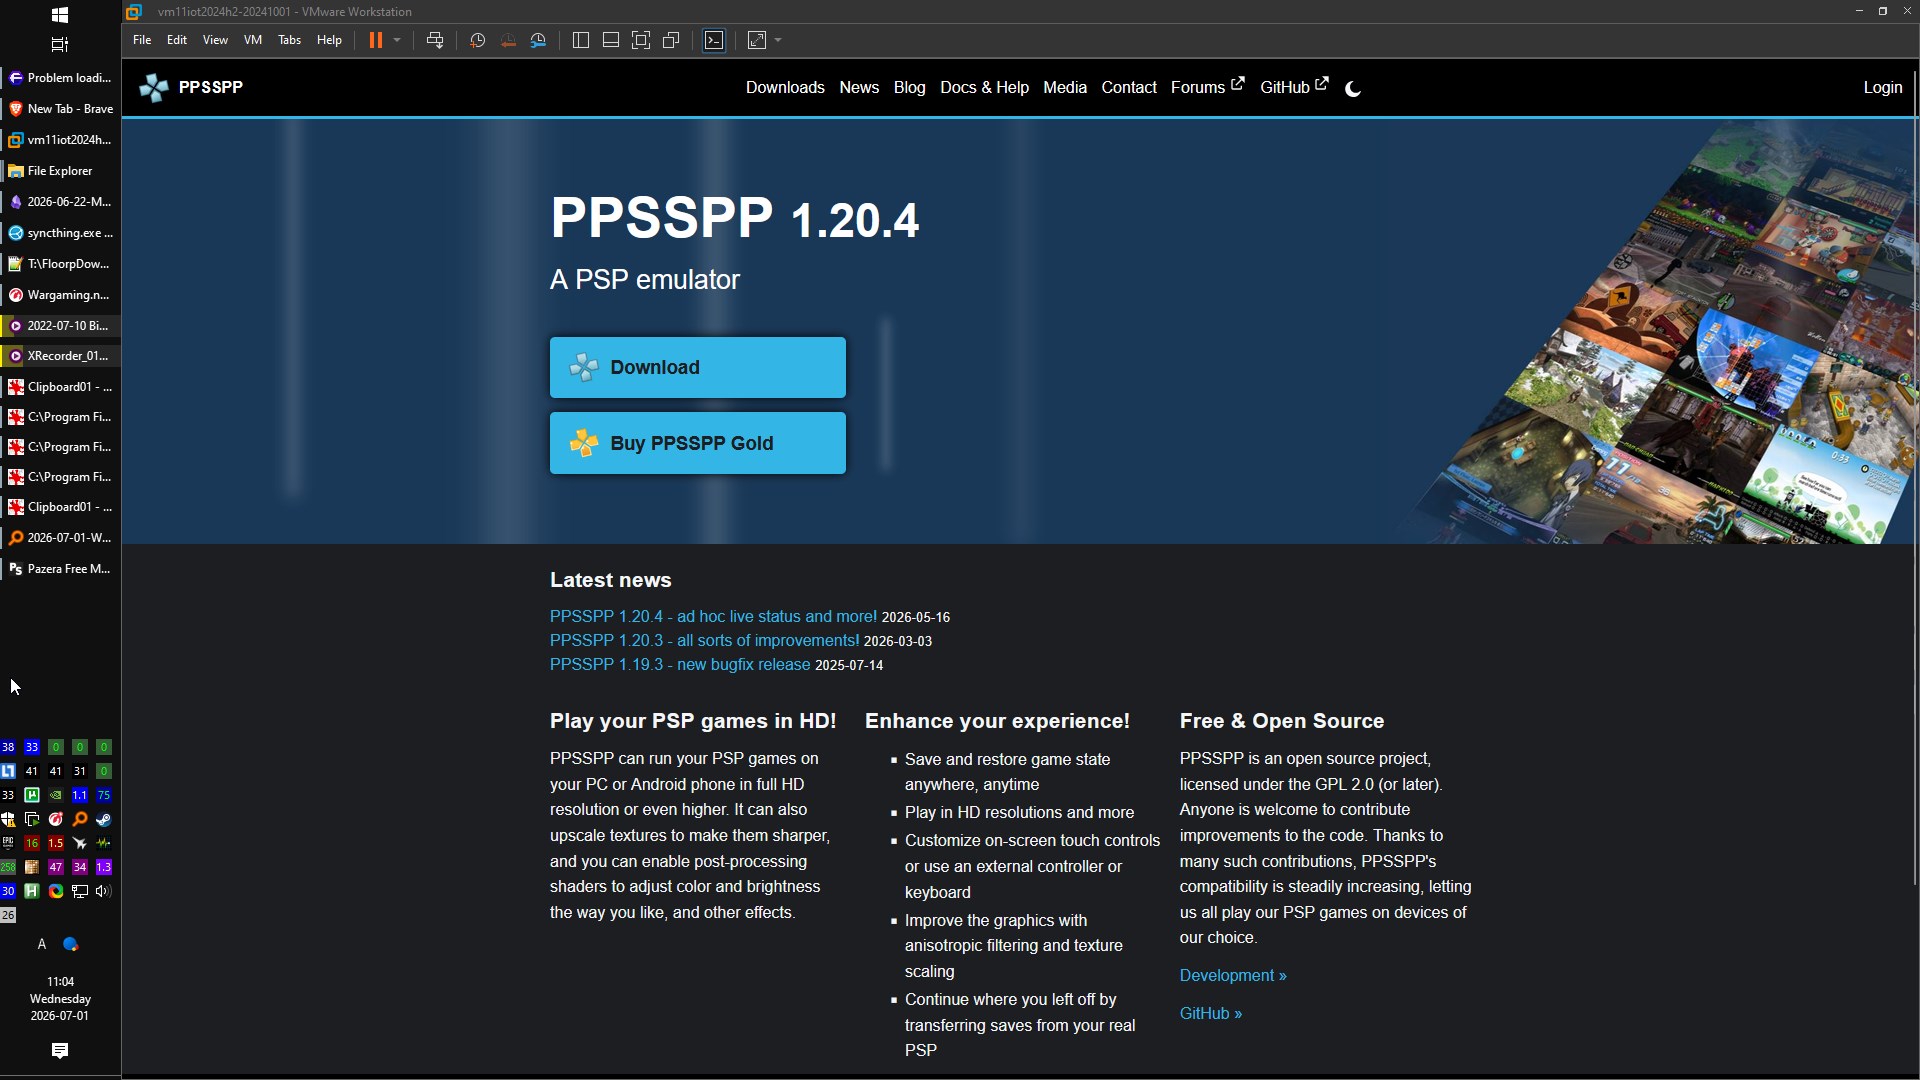Switch to VMware Unity mode

click(672, 40)
